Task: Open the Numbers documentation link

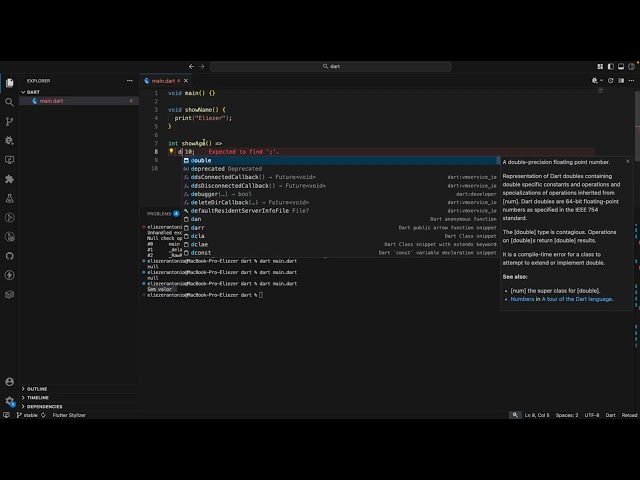Action: (522, 299)
